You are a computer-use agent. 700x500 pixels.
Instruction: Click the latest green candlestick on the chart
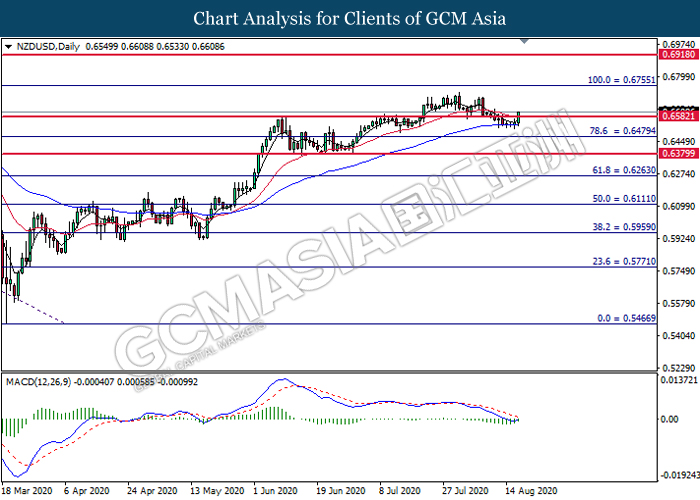[519, 118]
